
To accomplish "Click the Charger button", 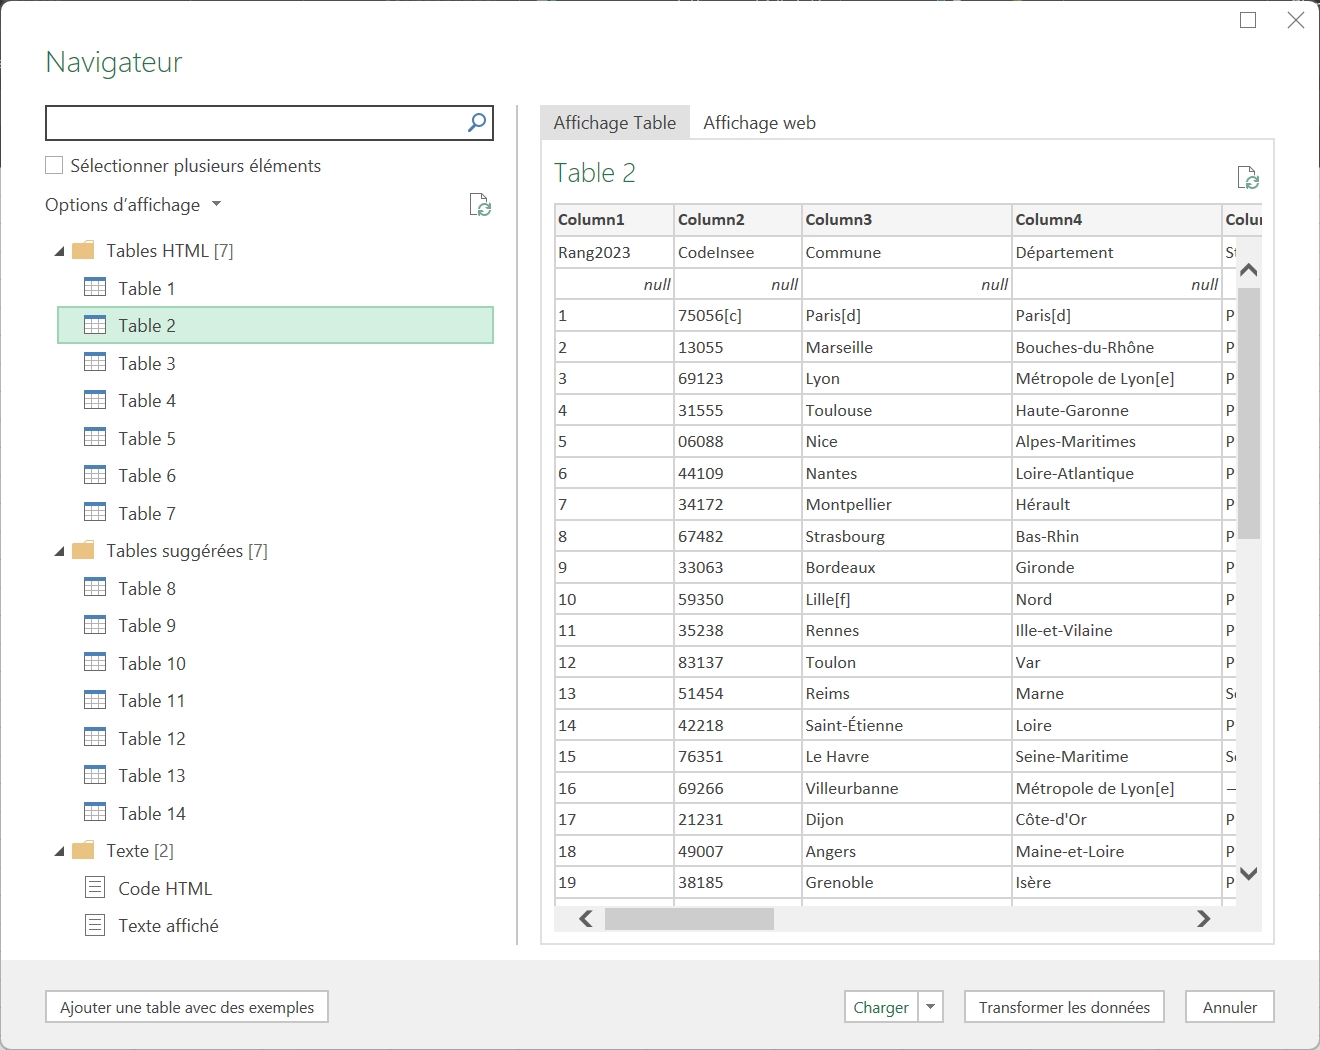I will tap(882, 1007).
